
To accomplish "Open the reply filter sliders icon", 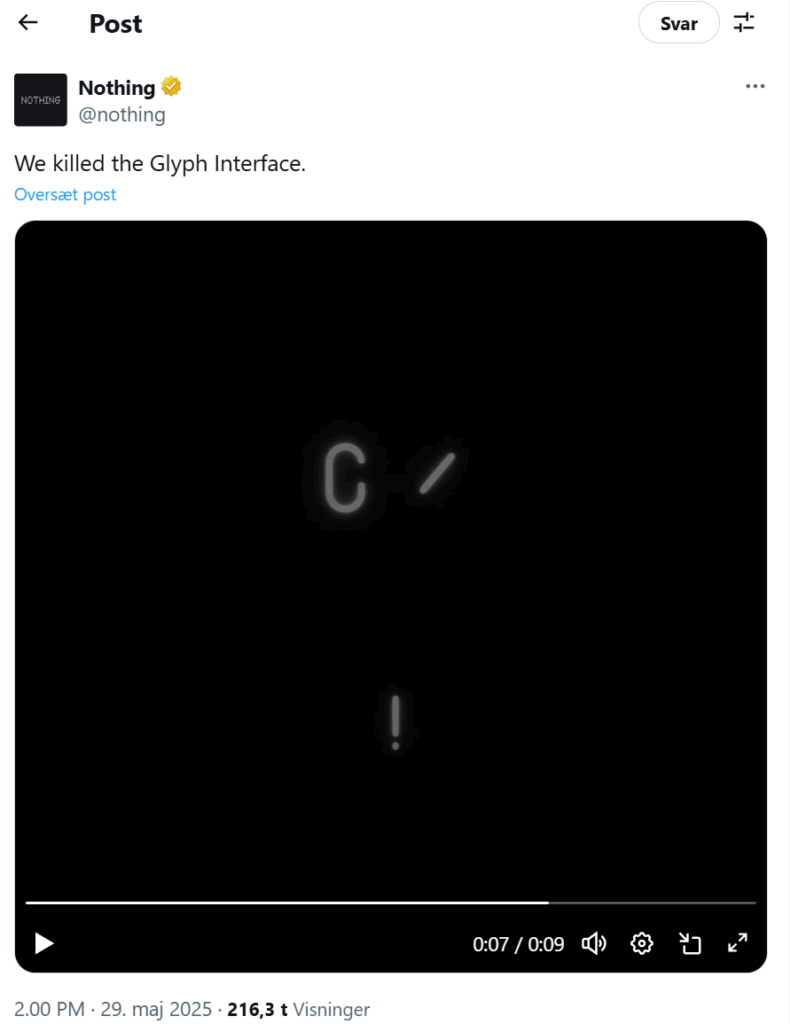I will pos(744,23).
